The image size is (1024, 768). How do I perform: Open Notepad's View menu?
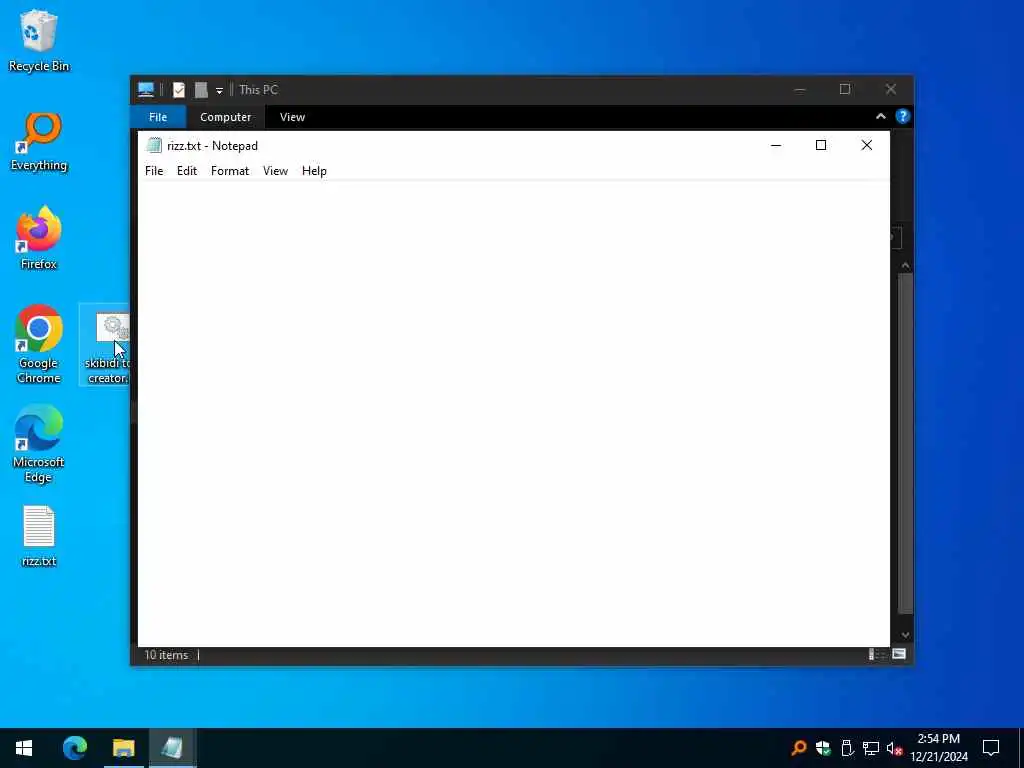tap(275, 171)
